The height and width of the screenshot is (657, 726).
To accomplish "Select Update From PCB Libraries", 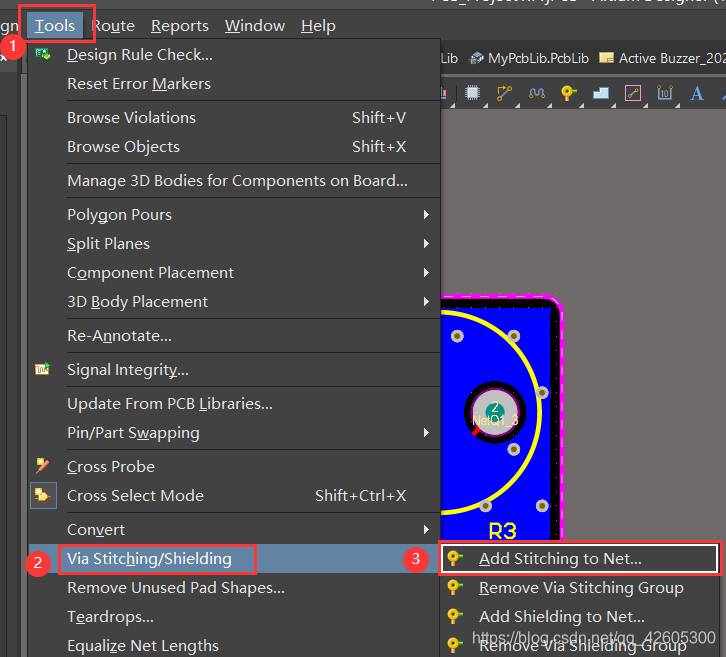I will point(233,404).
